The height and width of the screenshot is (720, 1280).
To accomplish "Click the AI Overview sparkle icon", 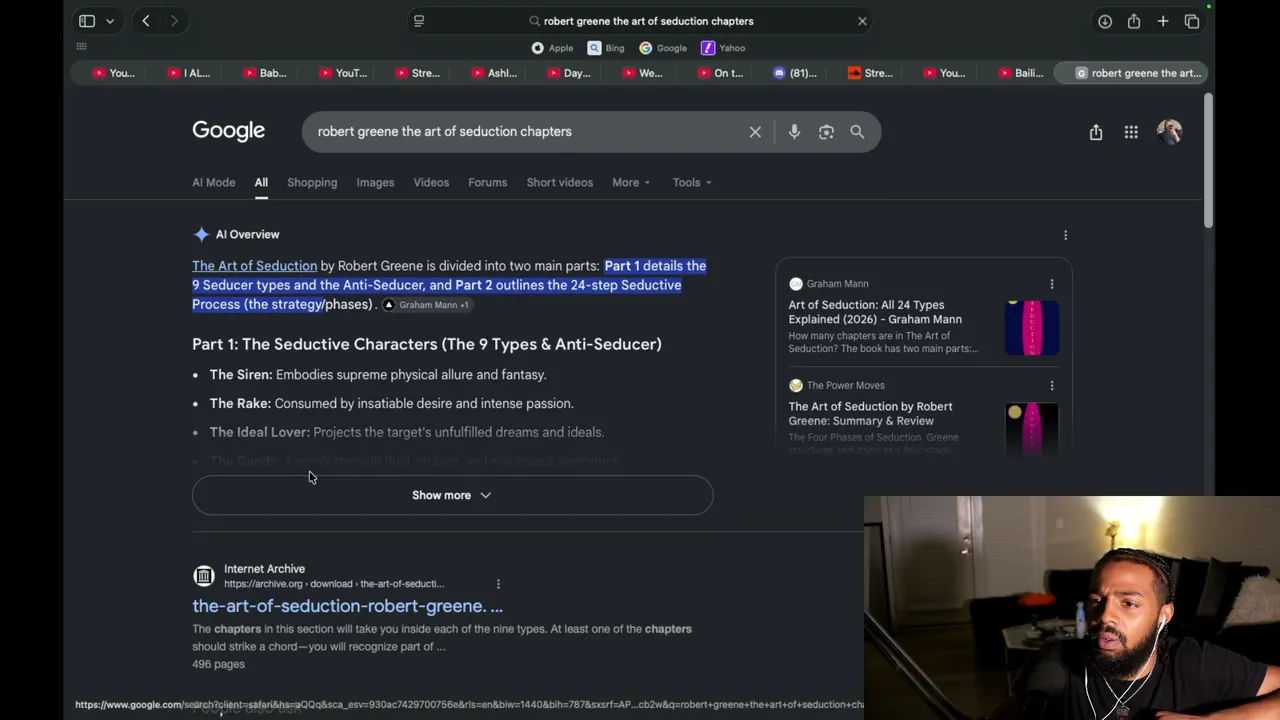I will (202, 234).
